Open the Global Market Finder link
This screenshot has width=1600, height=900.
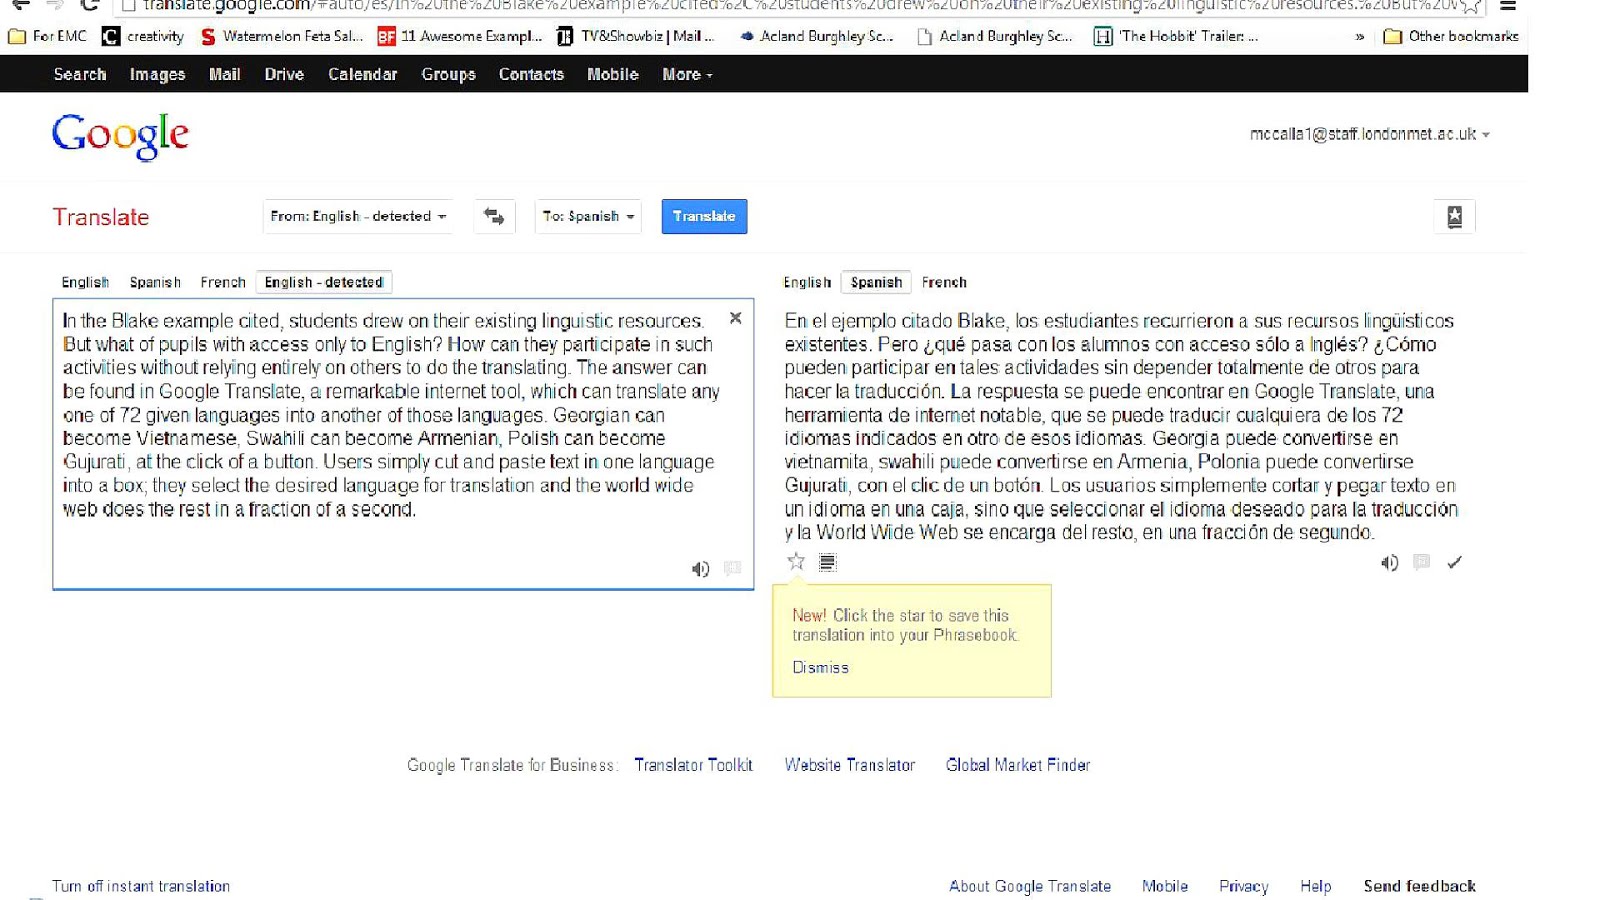[1018, 765]
